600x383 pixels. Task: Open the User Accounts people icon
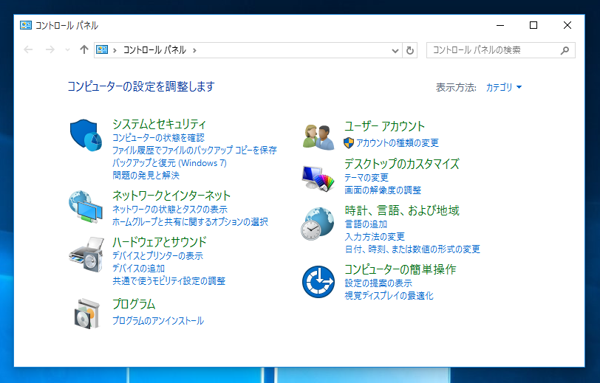[x=318, y=137]
